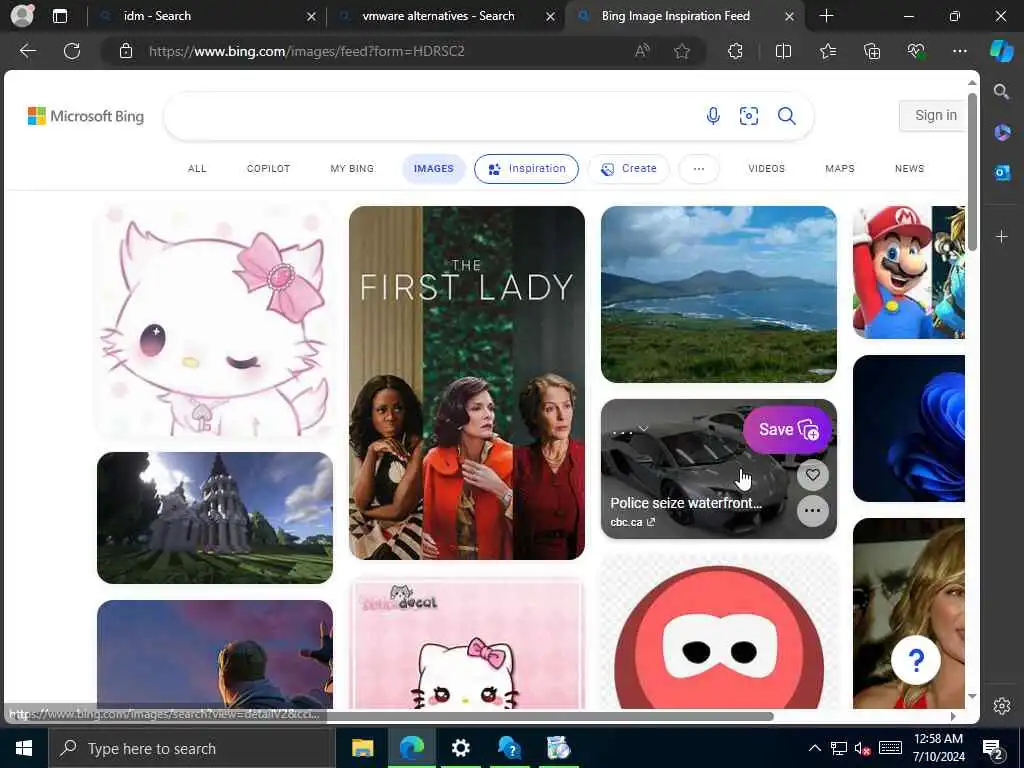
Task: Refresh the page with reload icon
Action: [x=72, y=51]
